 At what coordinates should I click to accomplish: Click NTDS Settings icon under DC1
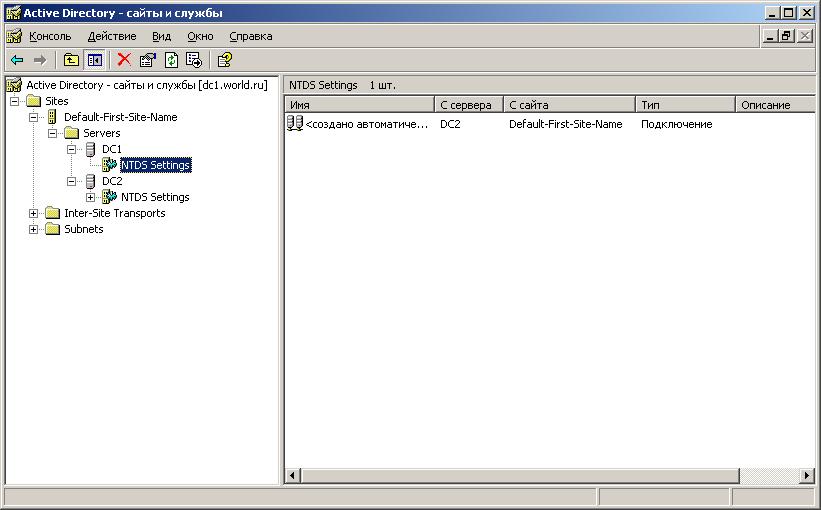pos(109,165)
